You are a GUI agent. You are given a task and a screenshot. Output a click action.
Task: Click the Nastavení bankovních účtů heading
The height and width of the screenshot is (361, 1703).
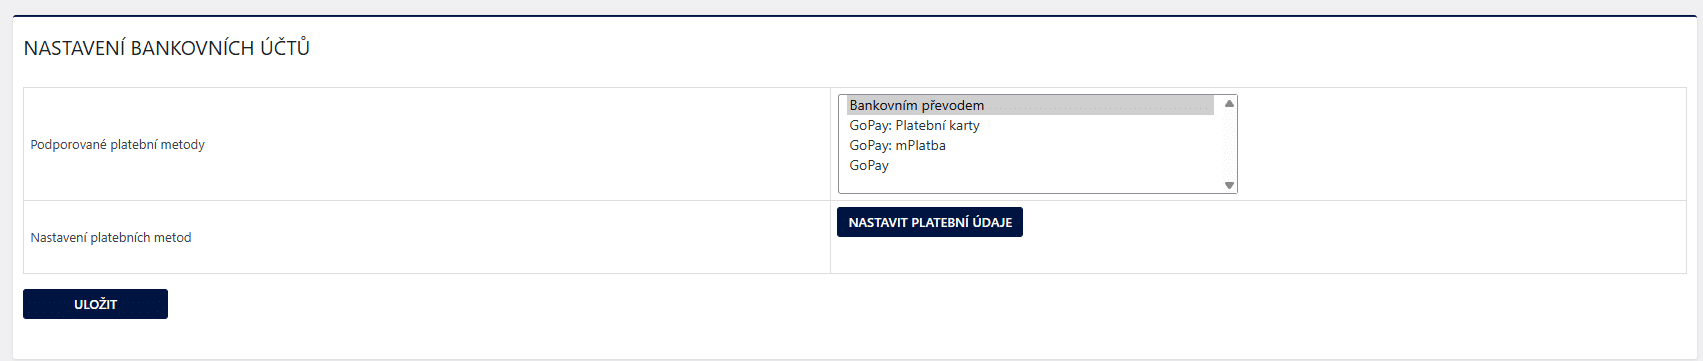pyautogui.click(x=167, y=48)
